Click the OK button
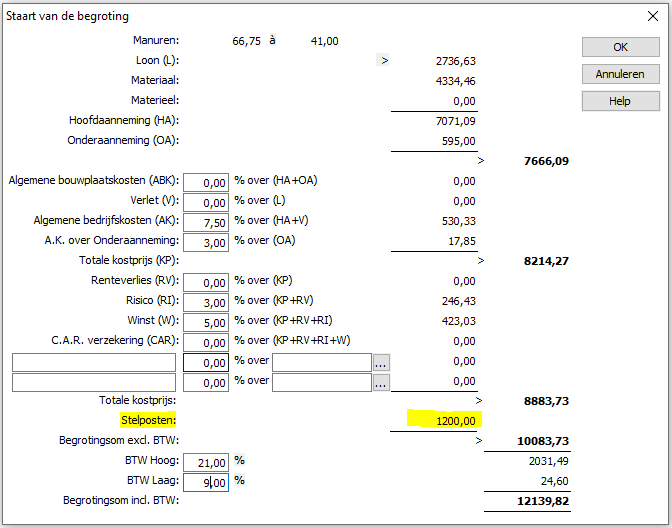Screen dimensions: 672x528 (x=621, y=47)
